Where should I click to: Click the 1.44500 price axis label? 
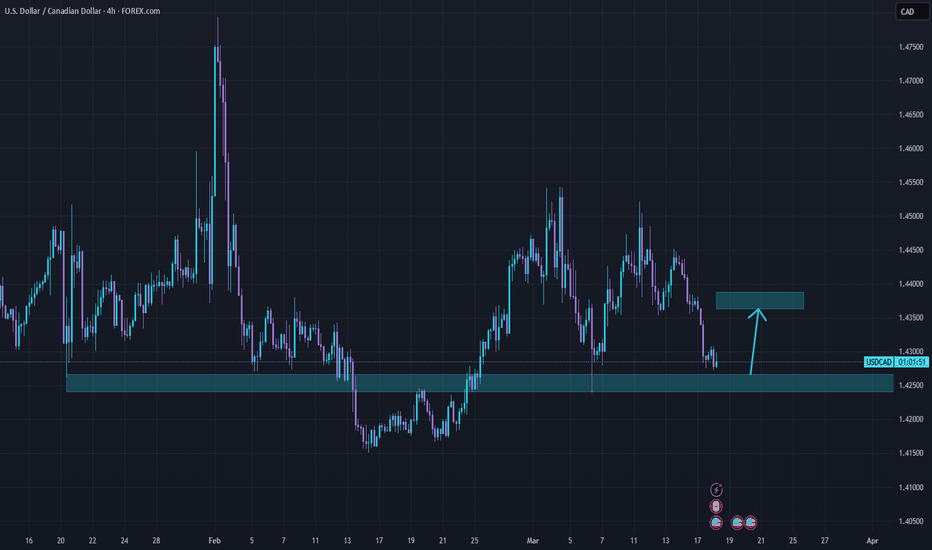911,250
